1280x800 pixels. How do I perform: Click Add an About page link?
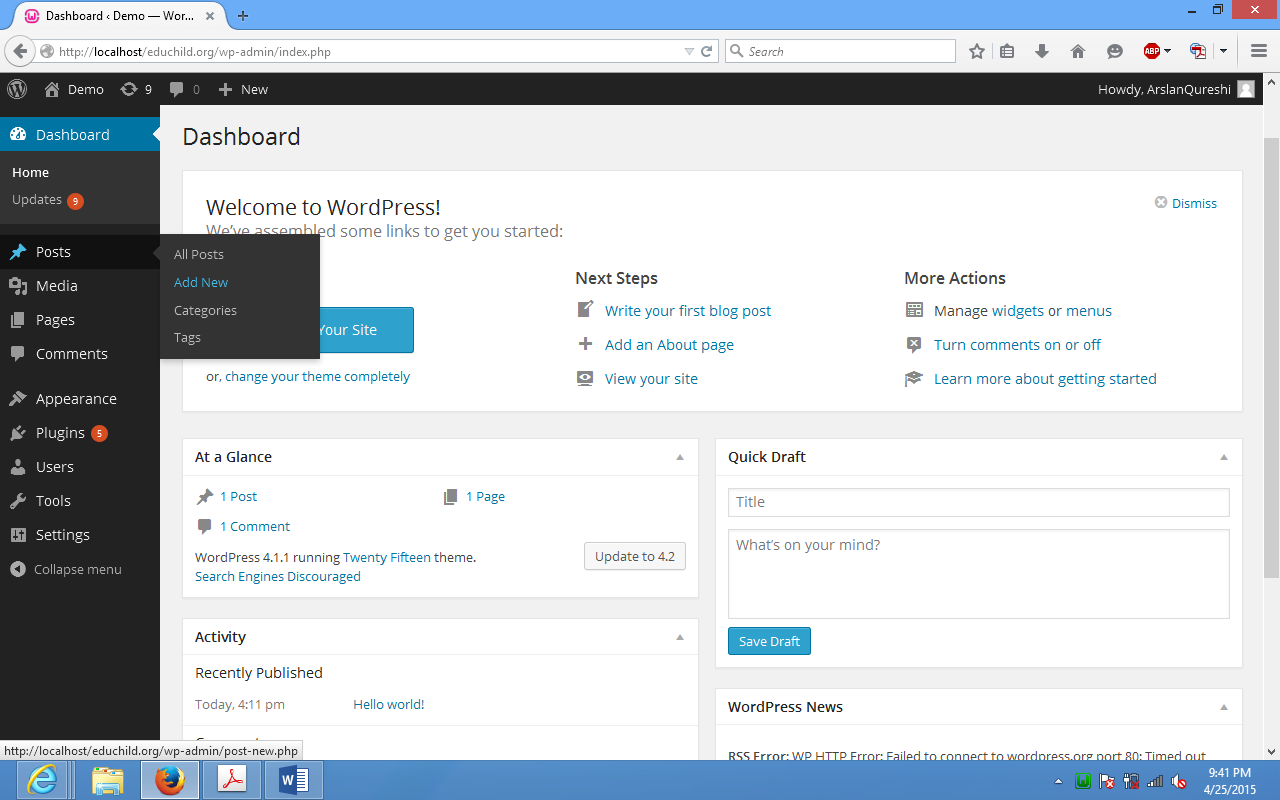coord(669,345)
